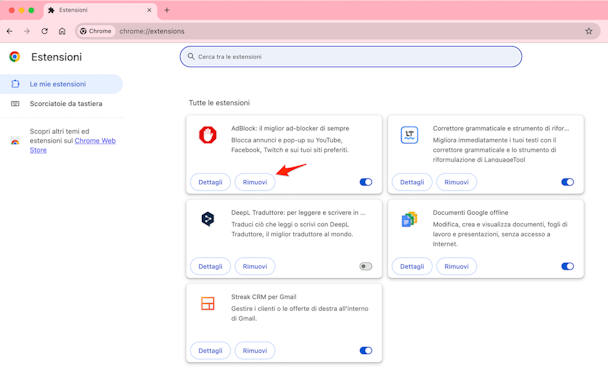
Task: Reload the extensions page
Action: (x=45, y=31)
